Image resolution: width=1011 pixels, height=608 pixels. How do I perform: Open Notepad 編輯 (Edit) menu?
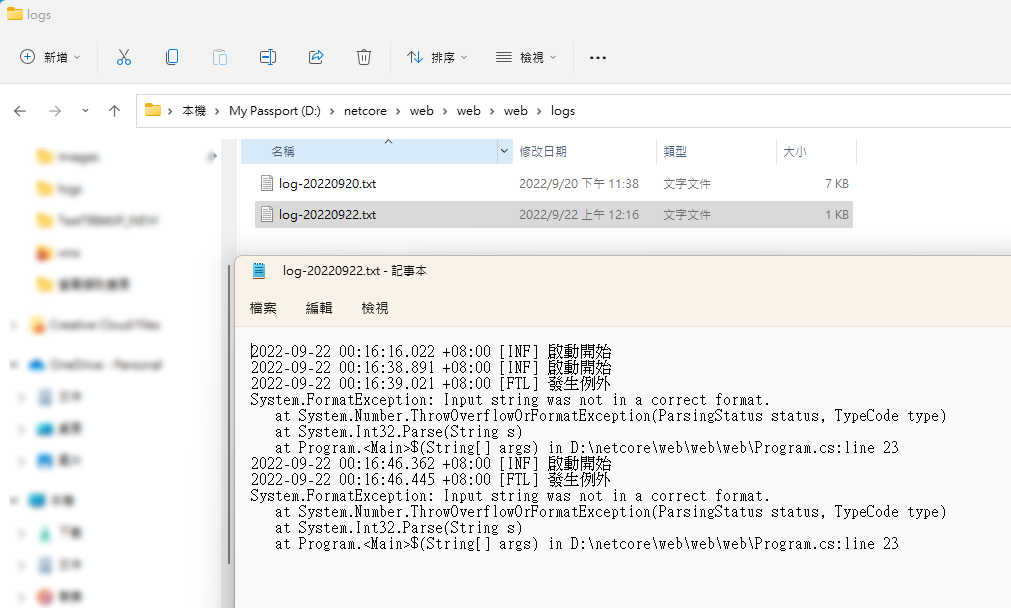pos(319,308)
